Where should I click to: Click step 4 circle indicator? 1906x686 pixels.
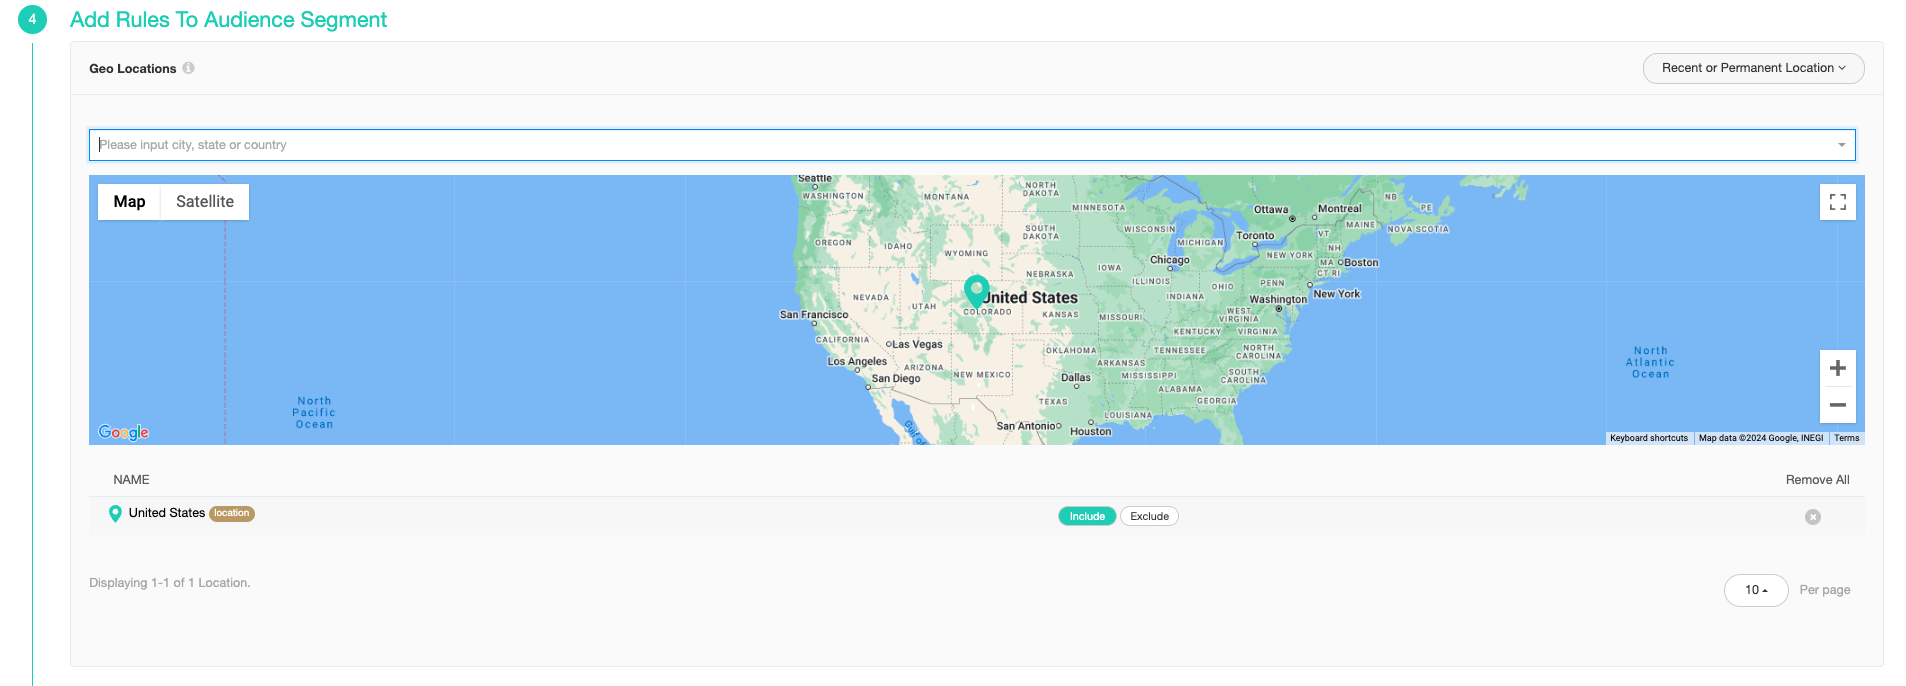tap(32, 19)
